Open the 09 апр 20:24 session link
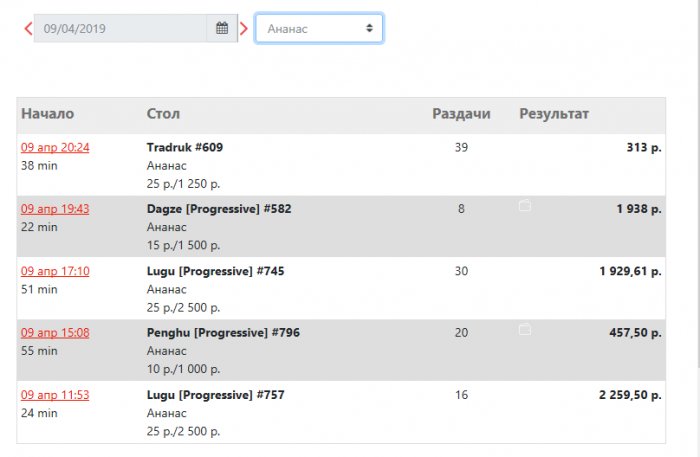The width and height of the screenshot is (700, 457). click(55, 147)
